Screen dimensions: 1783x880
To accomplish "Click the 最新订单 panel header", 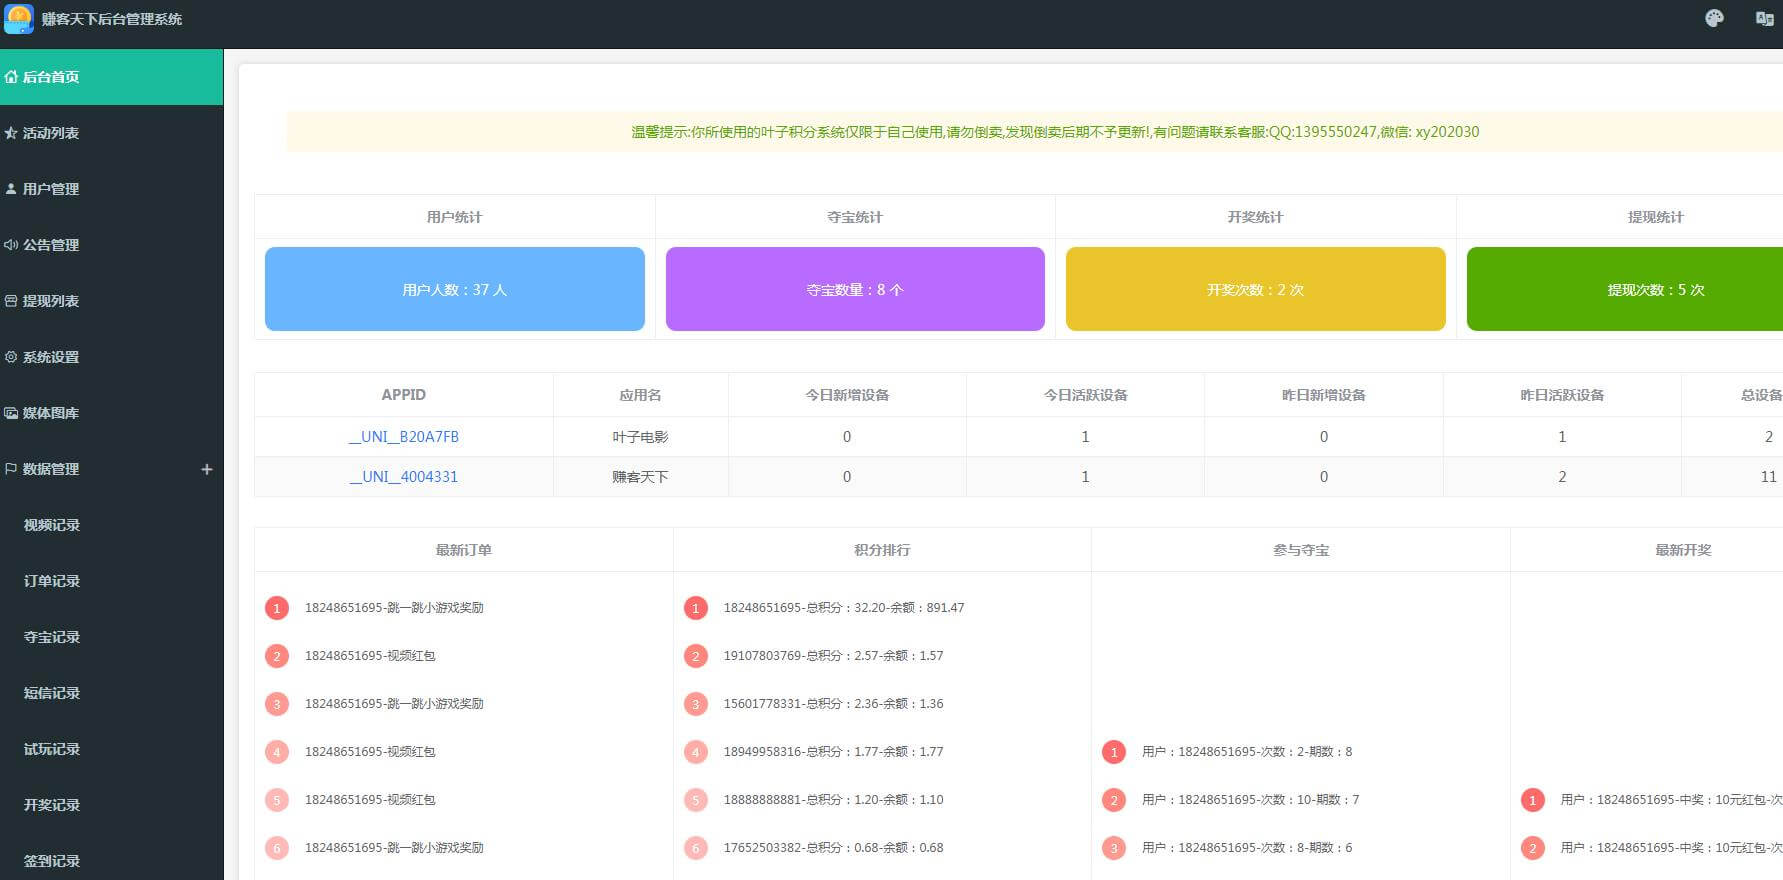I will coord(464,550).
